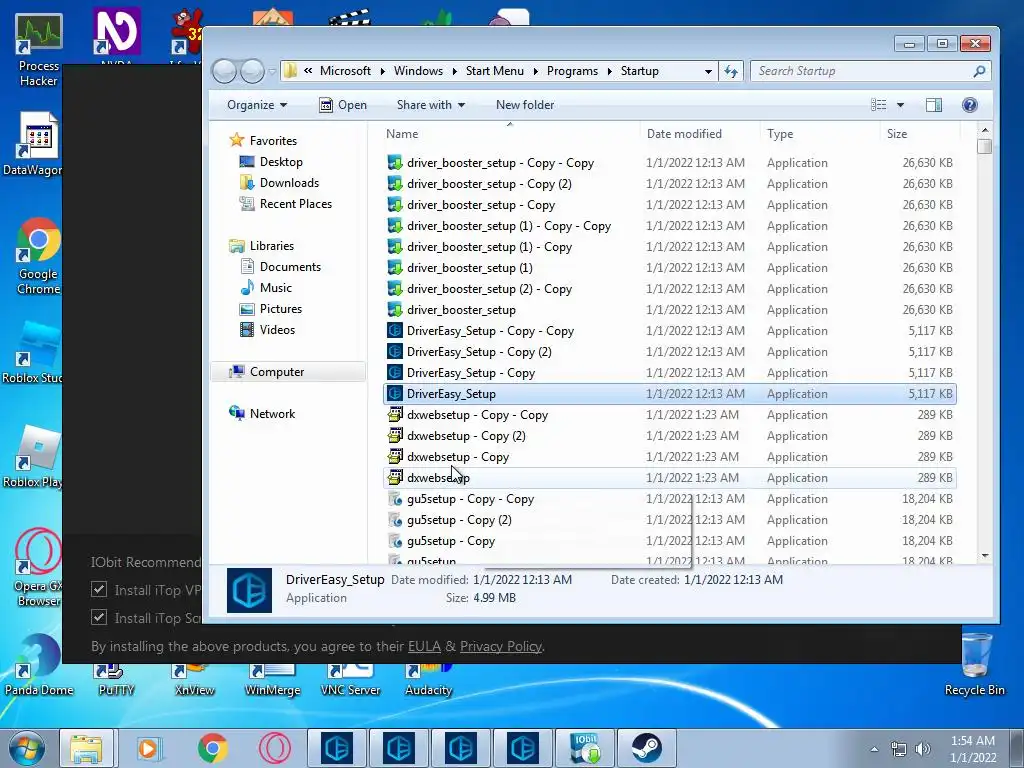Open VNC Server desktop shortcut
The height and width of the screenshot is (768, 1024).
(x=350, y=679)
